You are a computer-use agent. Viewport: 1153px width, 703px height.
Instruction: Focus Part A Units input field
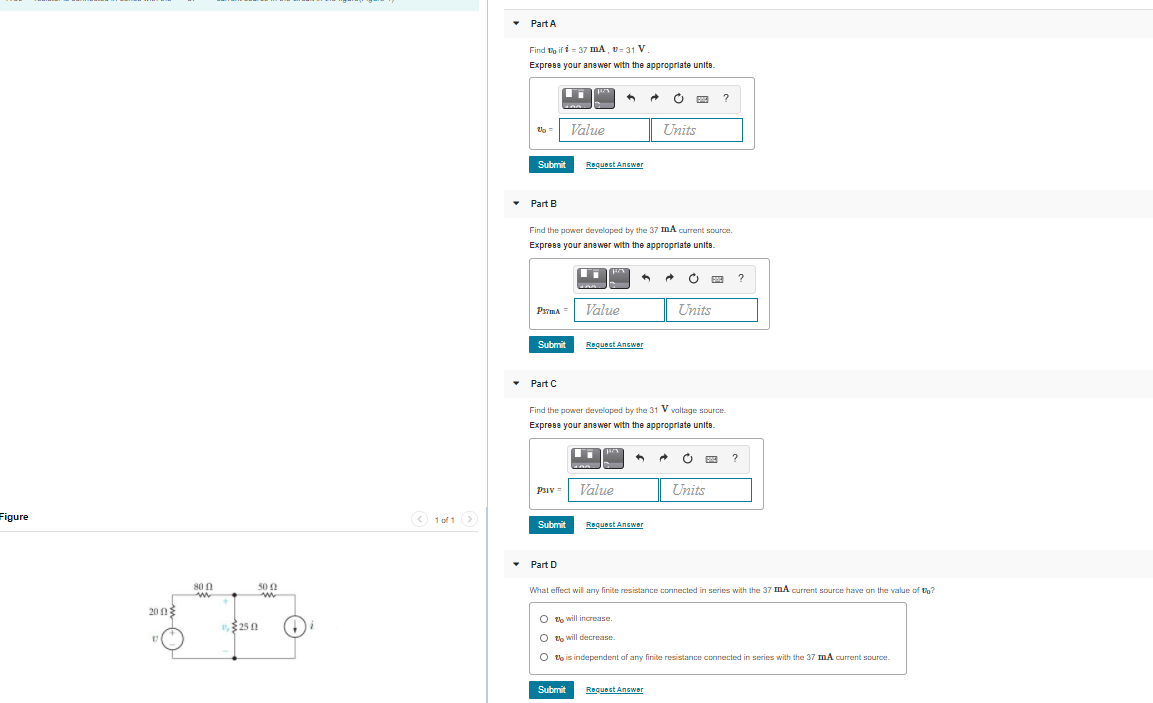[697, 130]
